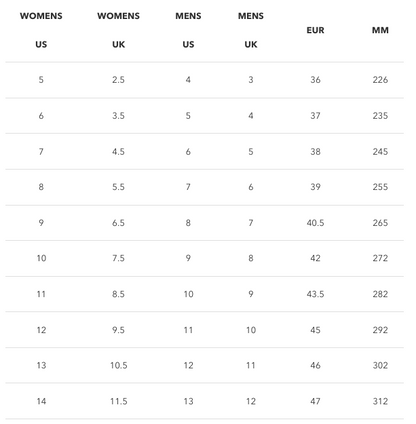Select EUR size 38 cell
The height and width of the screenshot is (424, 416).
tap(315, 152)
